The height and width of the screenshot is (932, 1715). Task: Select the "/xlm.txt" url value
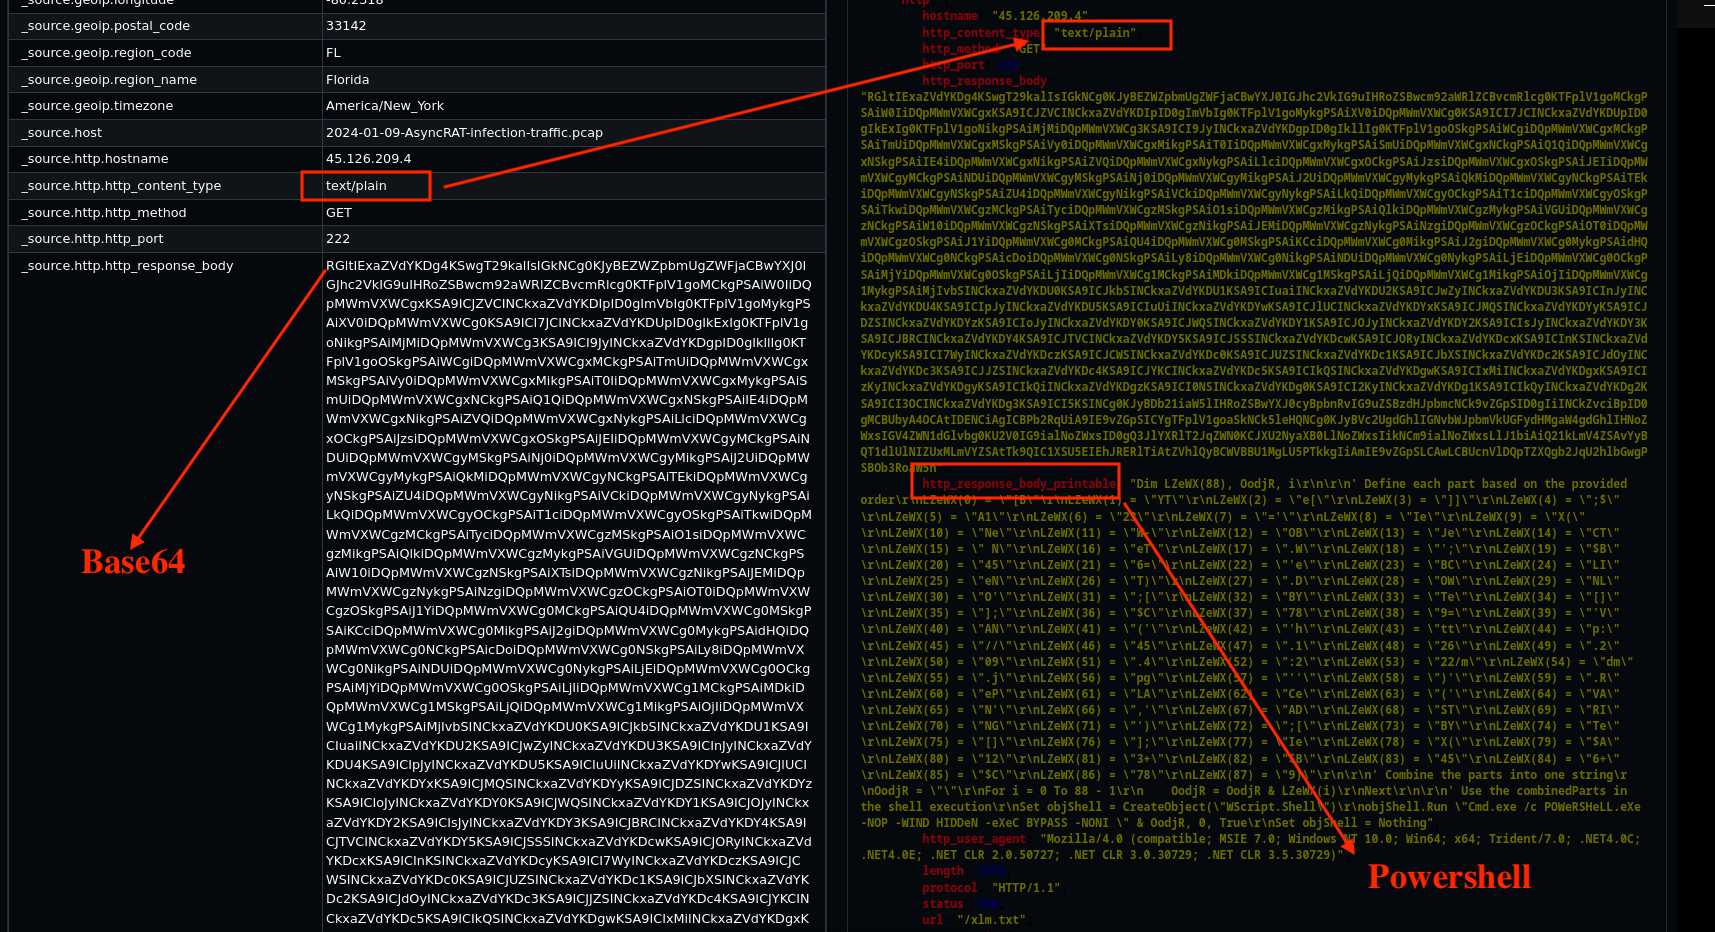(x=991, y=920)
